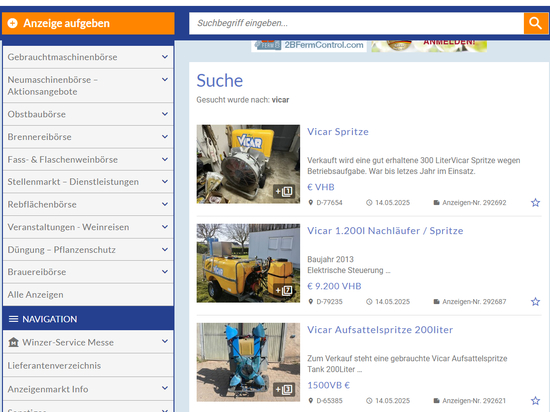Expand the Obstbaubörse chevron
The image size is (550, 412).
click(165, 114)
